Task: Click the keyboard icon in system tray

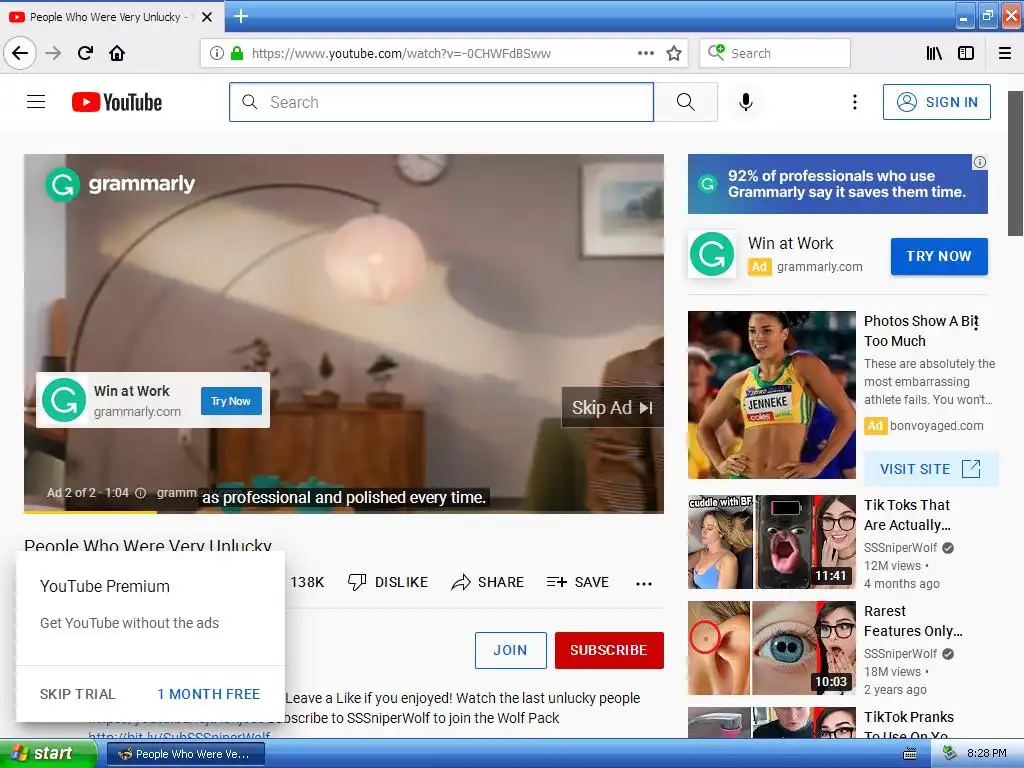Action: pyautogui.click(x=909, y=754)
